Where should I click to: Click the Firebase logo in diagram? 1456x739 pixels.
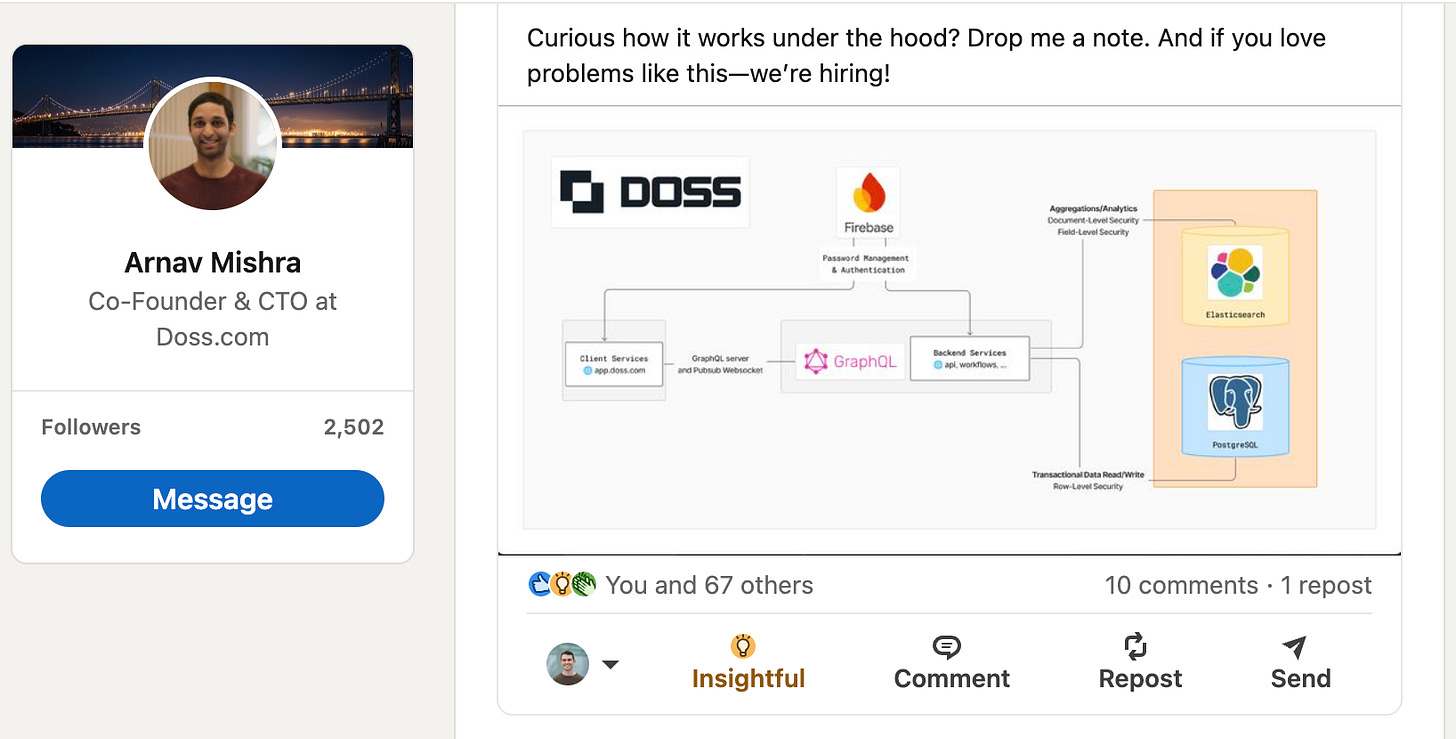pos(868,203)
